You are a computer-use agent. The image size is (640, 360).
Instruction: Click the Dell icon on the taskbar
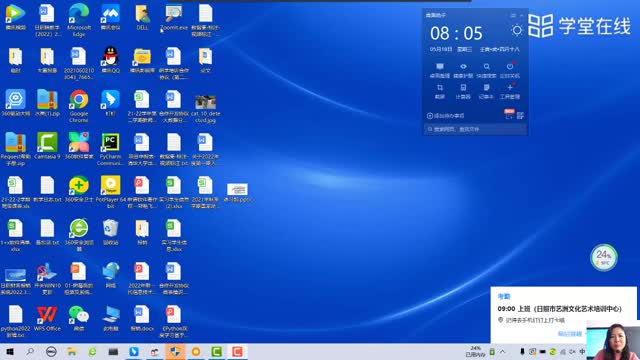pyautogui.click(x=51, y=352)
